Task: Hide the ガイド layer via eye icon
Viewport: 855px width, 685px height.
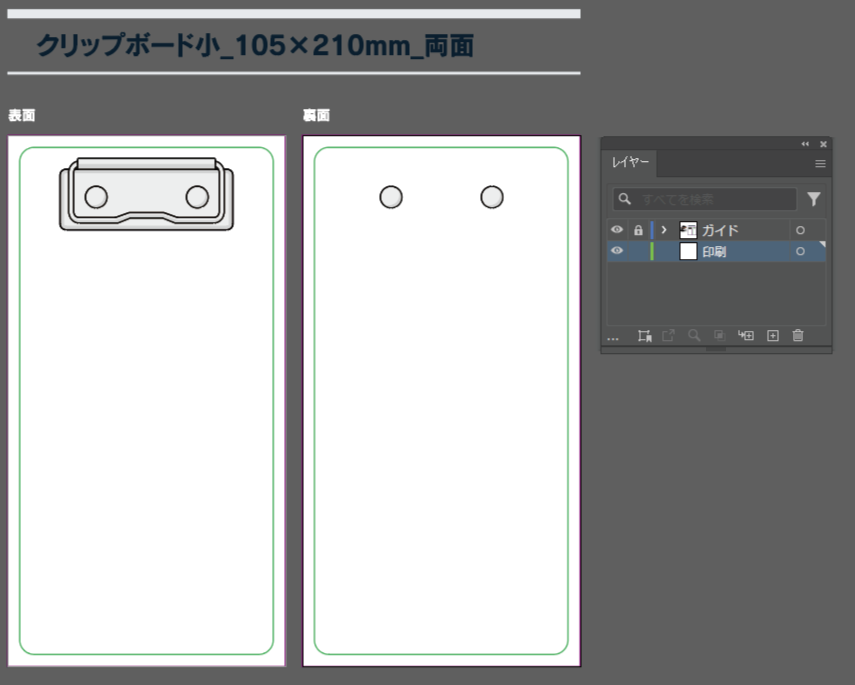Action: (x=617, y=230)
